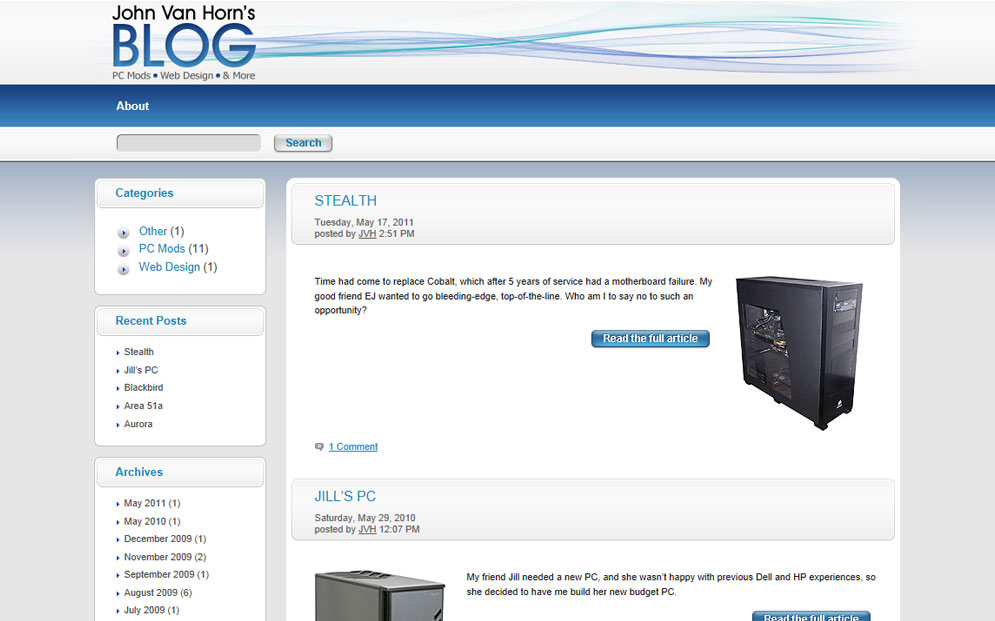The height and width of the screenshot is (621, 995).
Task: Click the bullet icon beside Web Design category
Action: coord(124,268)
